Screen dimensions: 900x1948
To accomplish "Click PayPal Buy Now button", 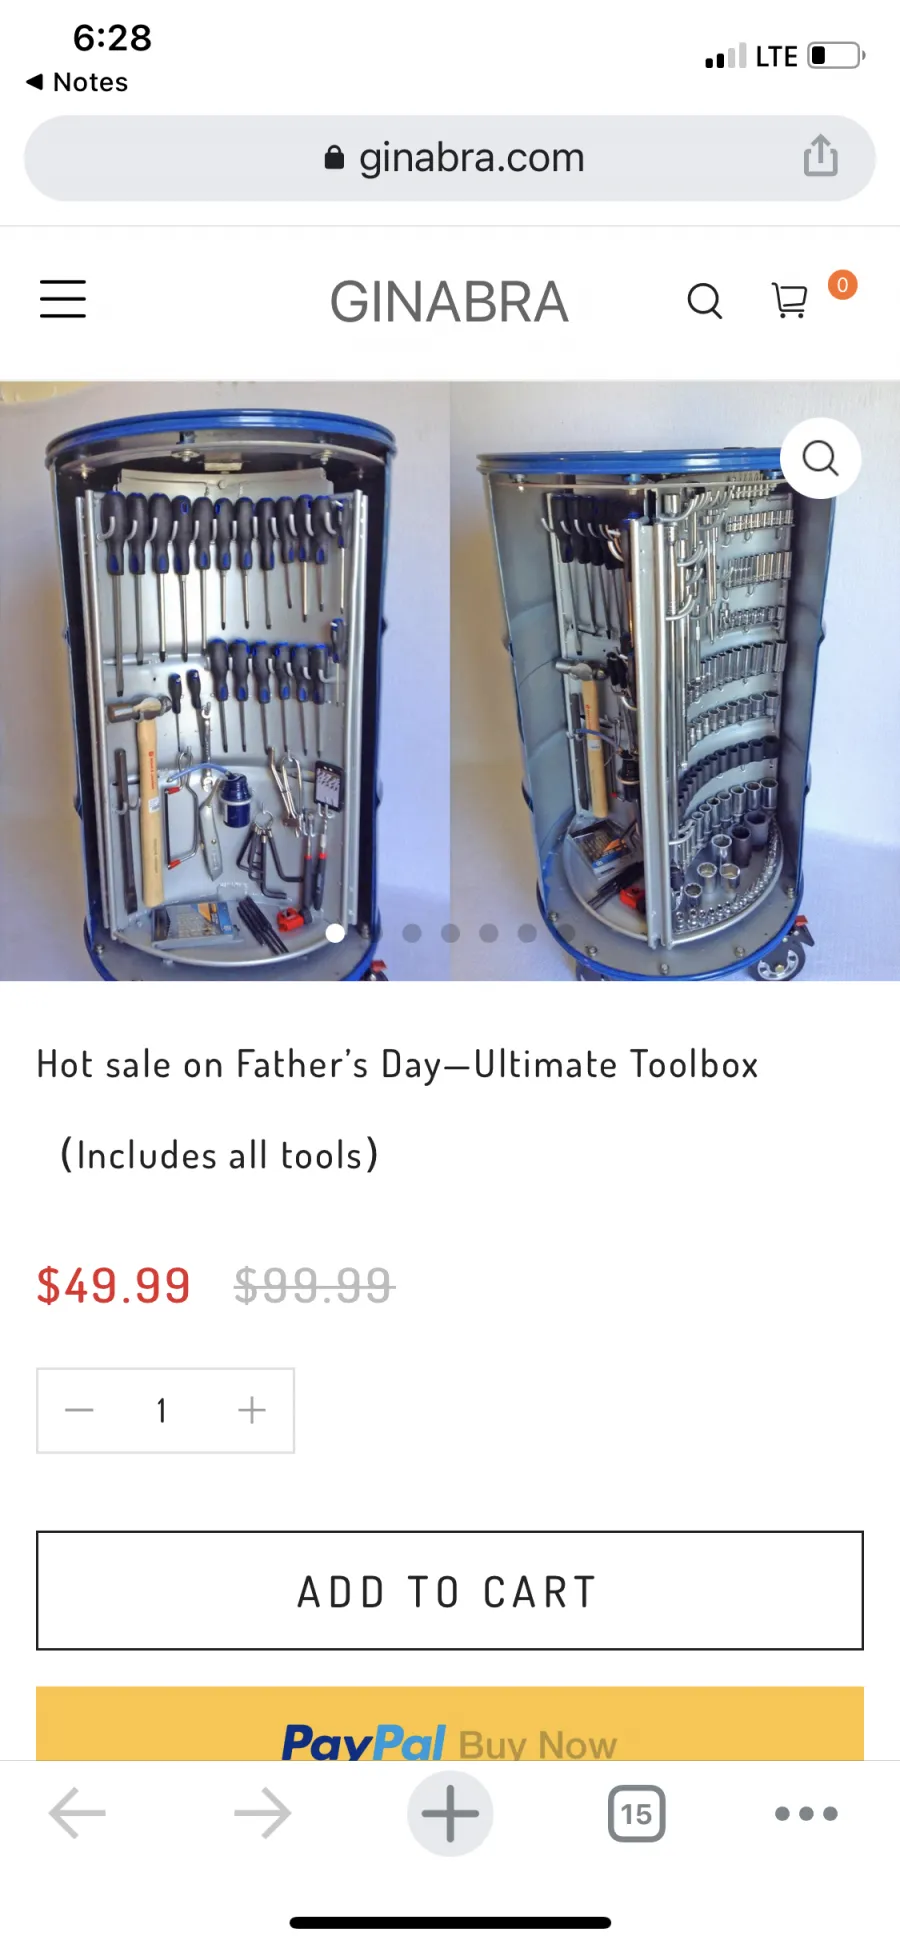I will 450,1724.
